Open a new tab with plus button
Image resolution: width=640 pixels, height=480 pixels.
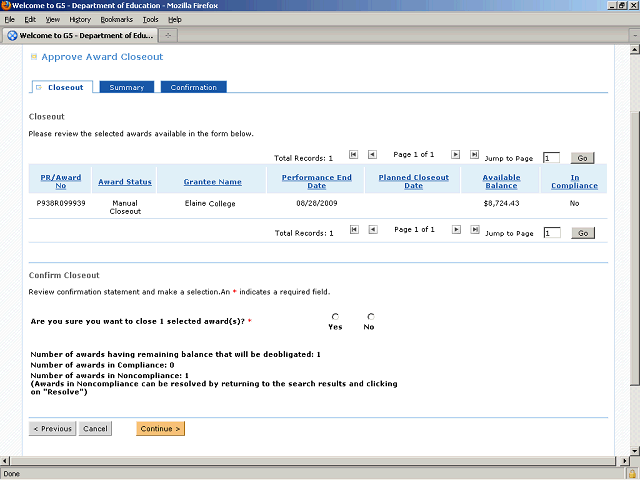pyautogui.click(x=168, y=36)
